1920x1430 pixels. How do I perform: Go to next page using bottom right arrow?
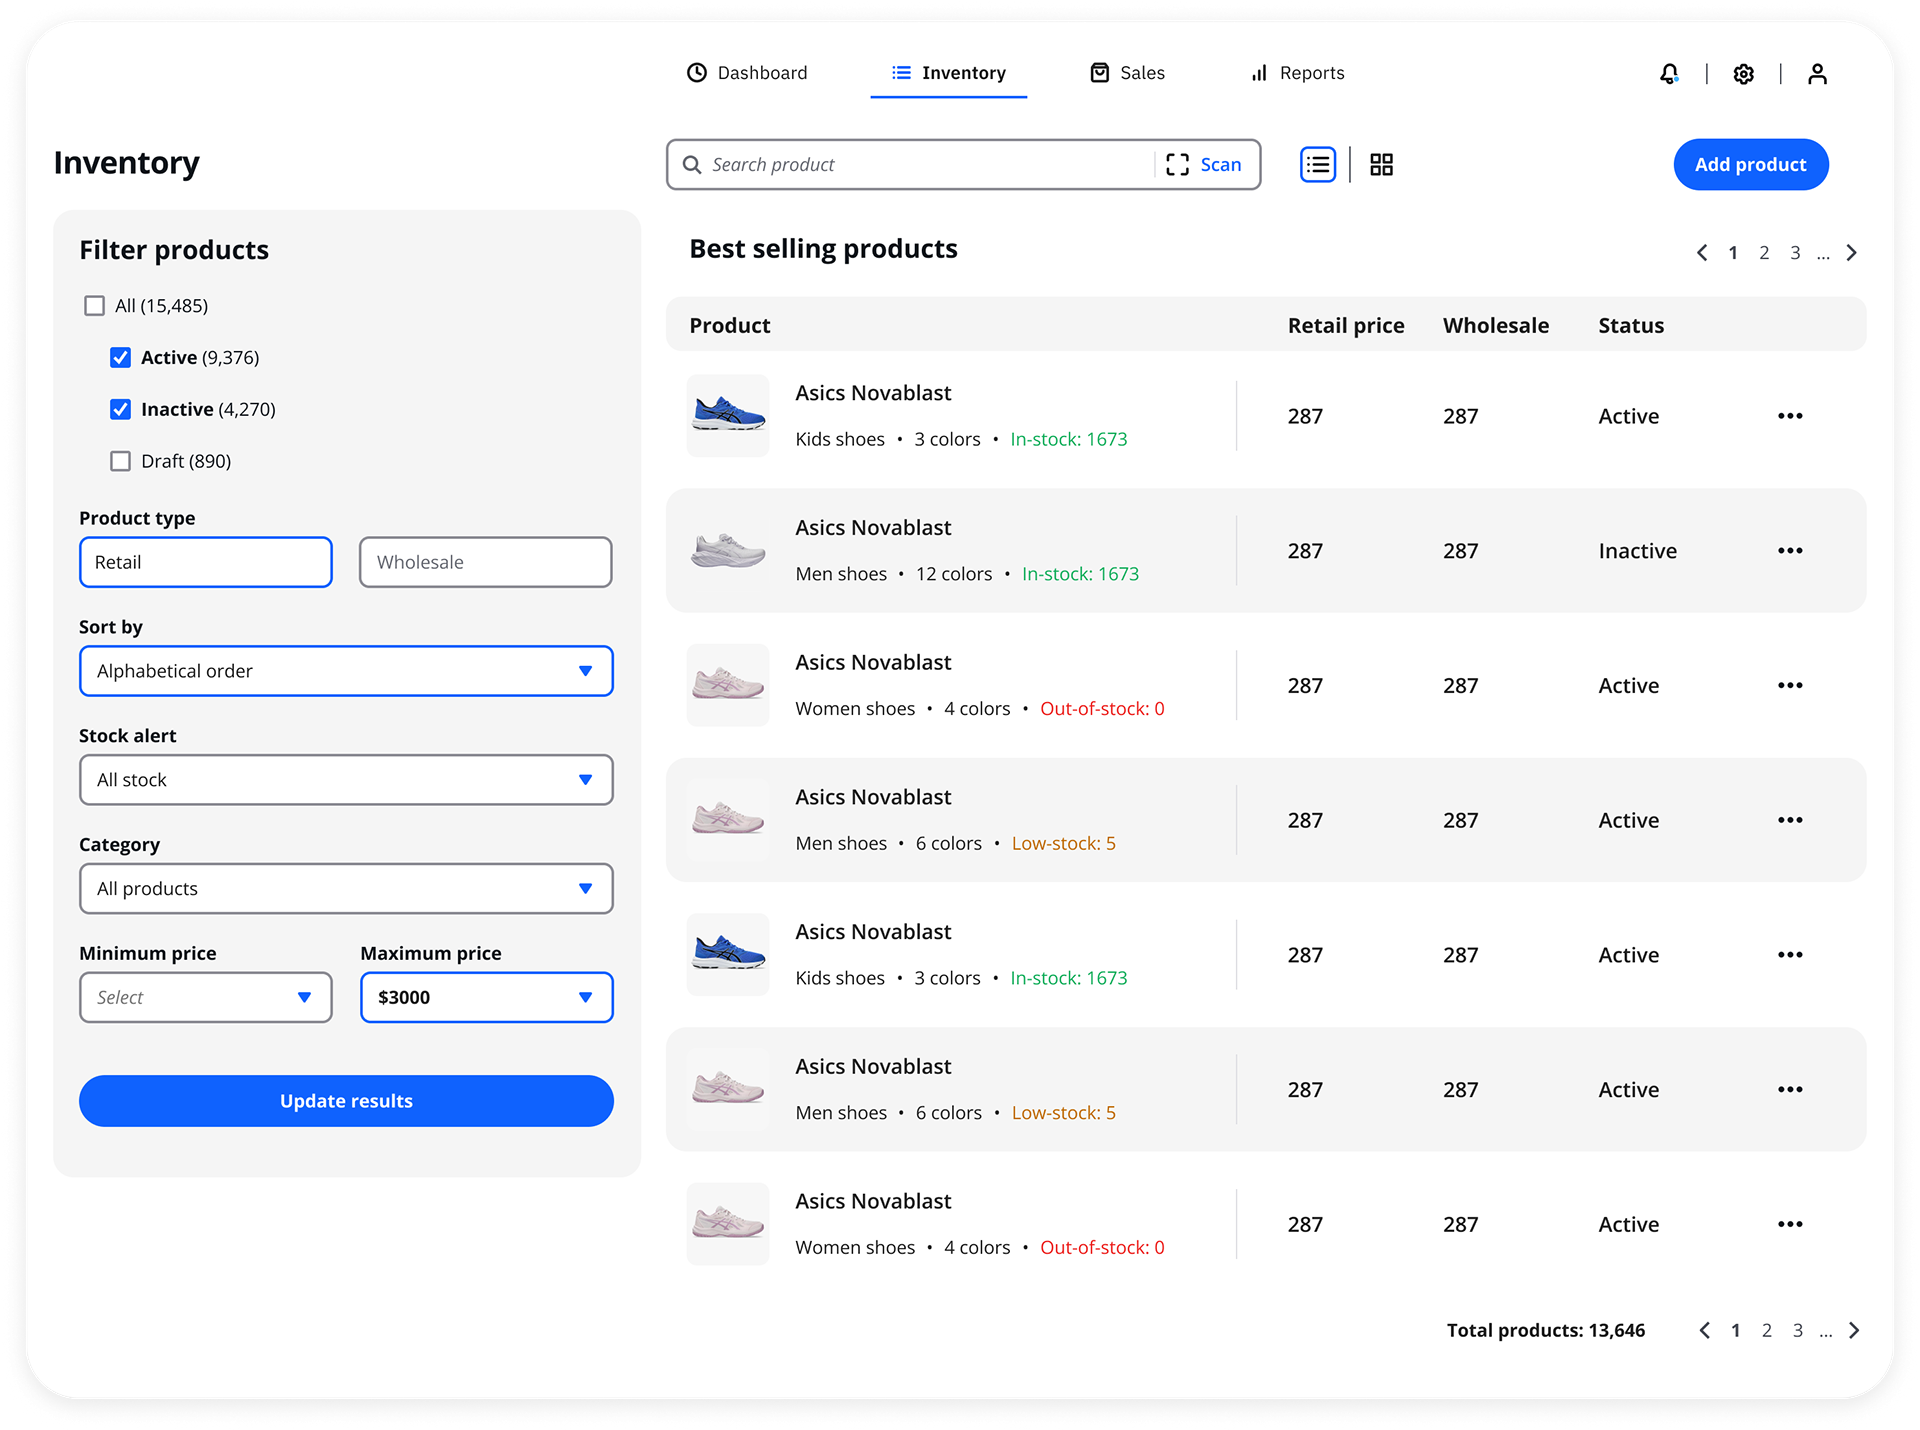point(1855,1330)
